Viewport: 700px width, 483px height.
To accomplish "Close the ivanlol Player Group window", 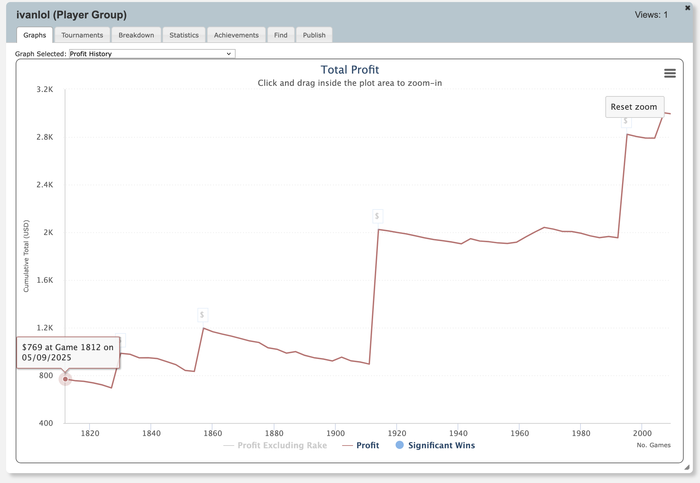I will [x=687, y=8].
